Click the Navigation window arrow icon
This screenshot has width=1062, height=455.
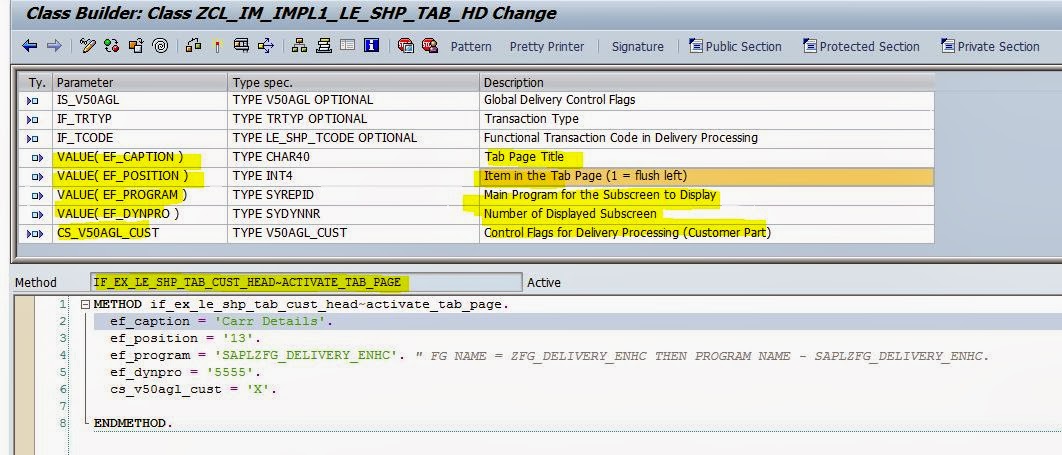pos(266,46)
